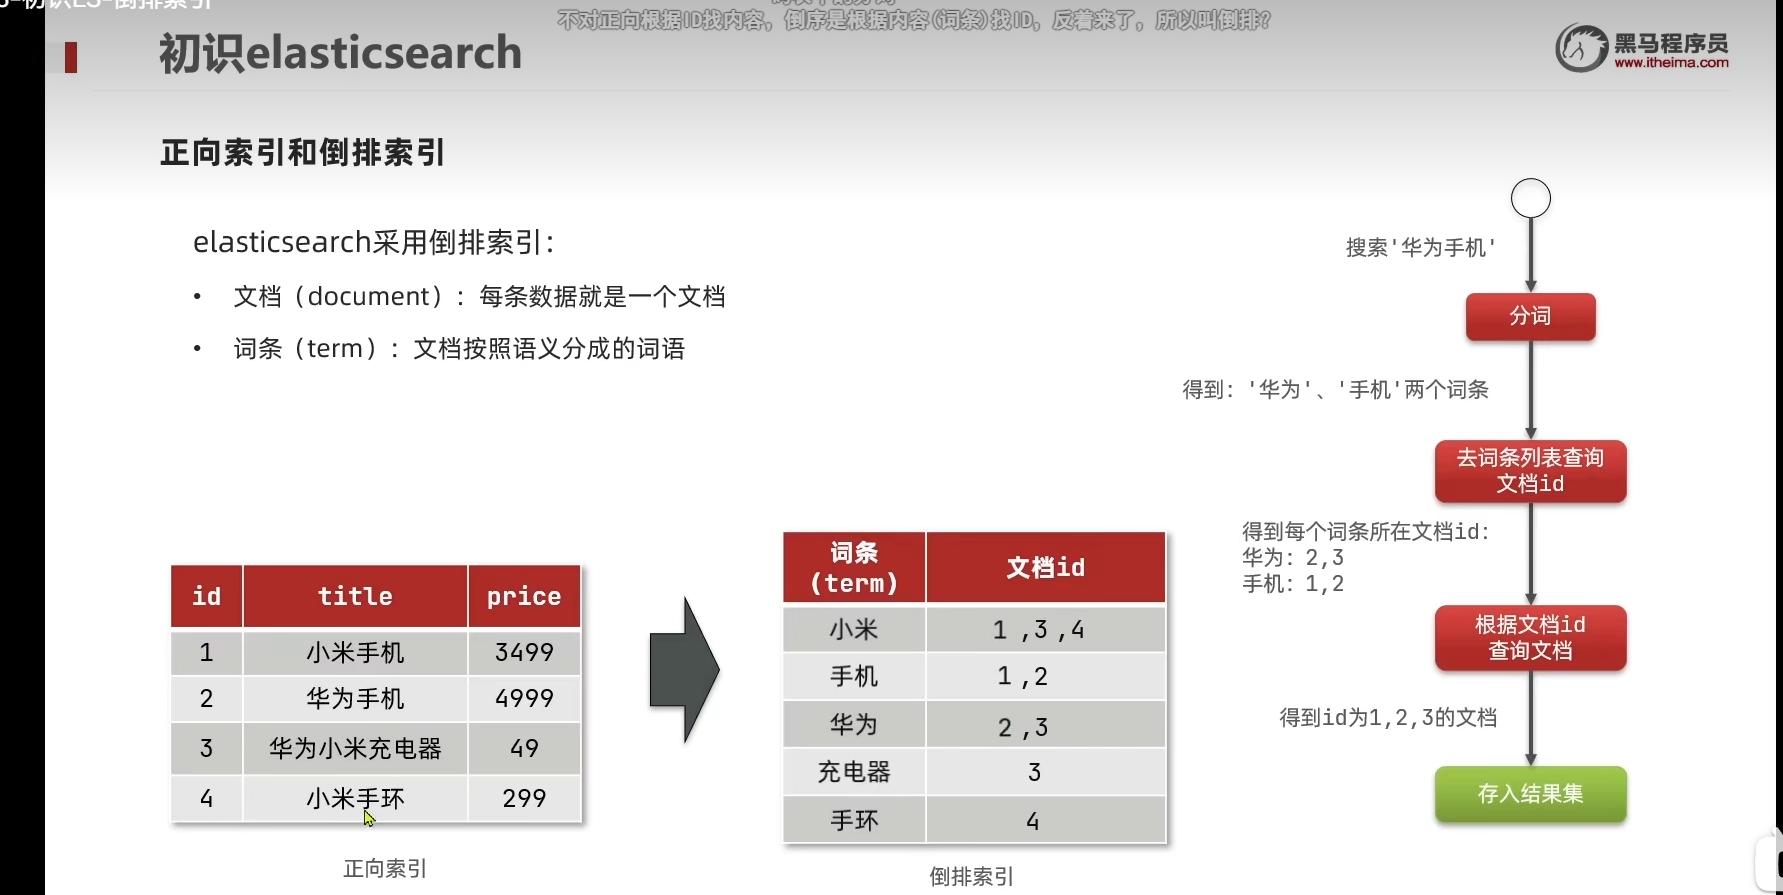The image size is (1783, 895).
Task: Click the price cell showing 4999
Action: 524,699
